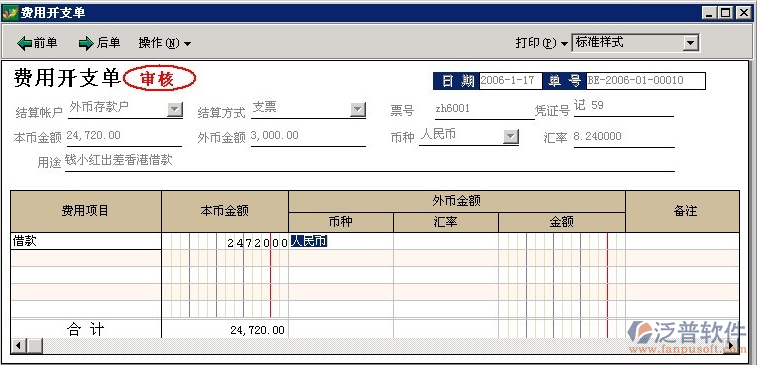Minimize the 费用开支单 window
This screenshot has width=757, height=365.
pyautogui.click(x=709, y=13)
